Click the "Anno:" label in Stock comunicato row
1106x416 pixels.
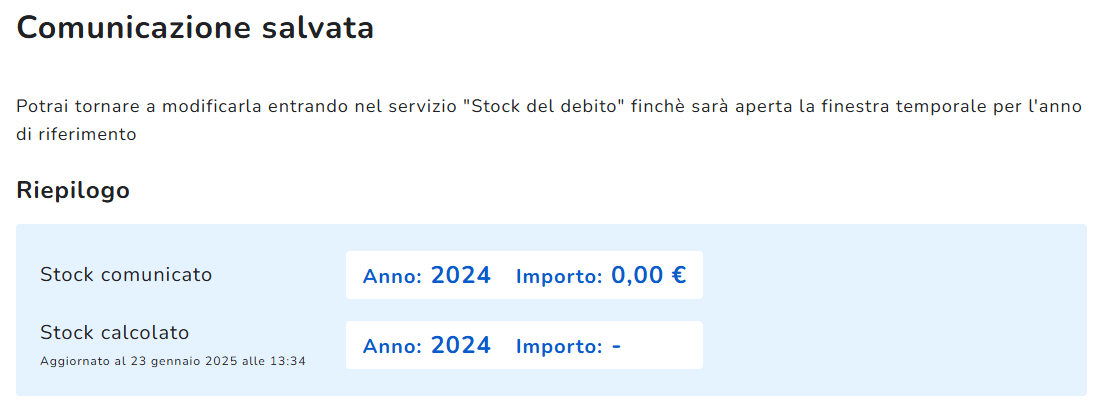click(392, 277)
